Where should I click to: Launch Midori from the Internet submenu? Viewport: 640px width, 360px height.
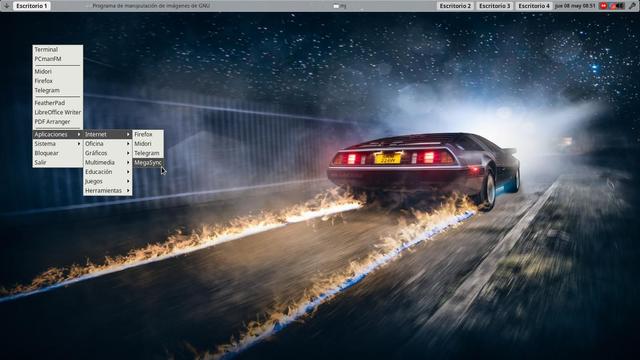point(148,144)
